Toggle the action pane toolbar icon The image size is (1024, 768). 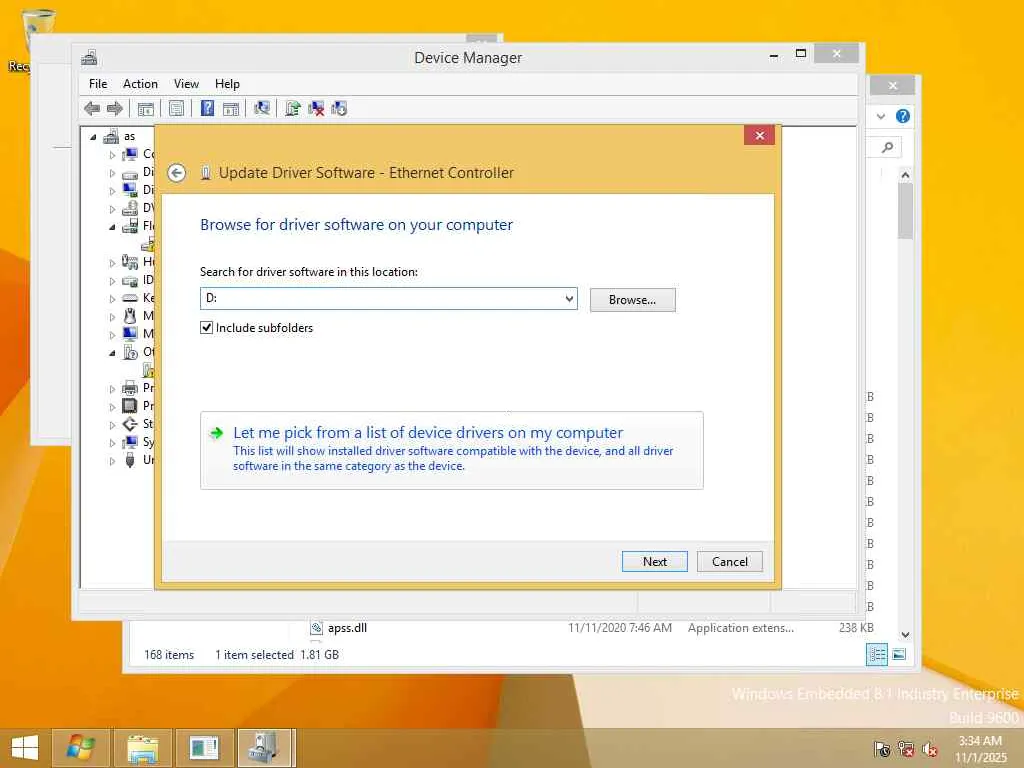(231, 108)
